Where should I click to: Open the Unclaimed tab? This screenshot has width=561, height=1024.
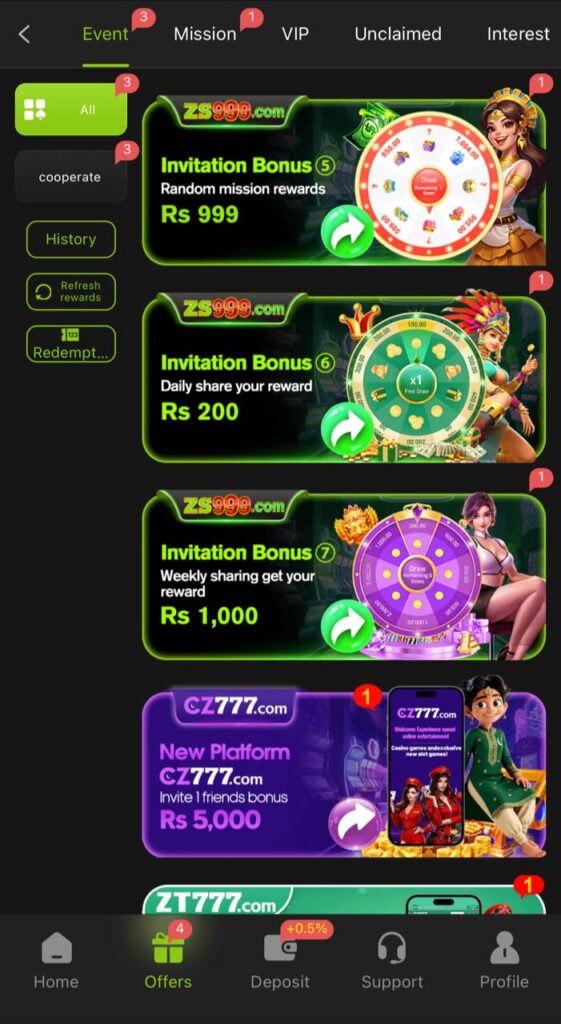(398, 34)
